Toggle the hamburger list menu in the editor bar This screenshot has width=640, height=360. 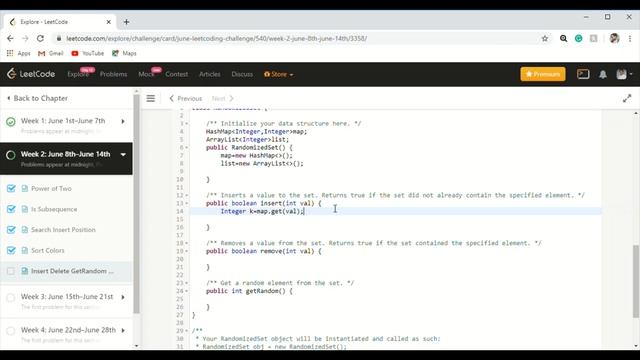click(151, 98)
